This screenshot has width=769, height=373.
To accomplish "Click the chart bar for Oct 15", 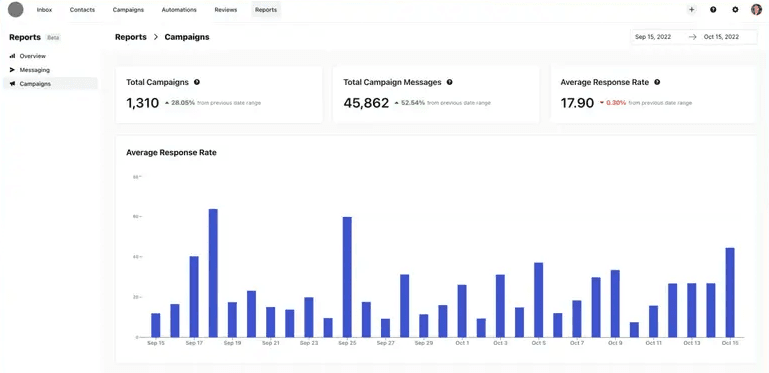I will pos(730,293).
